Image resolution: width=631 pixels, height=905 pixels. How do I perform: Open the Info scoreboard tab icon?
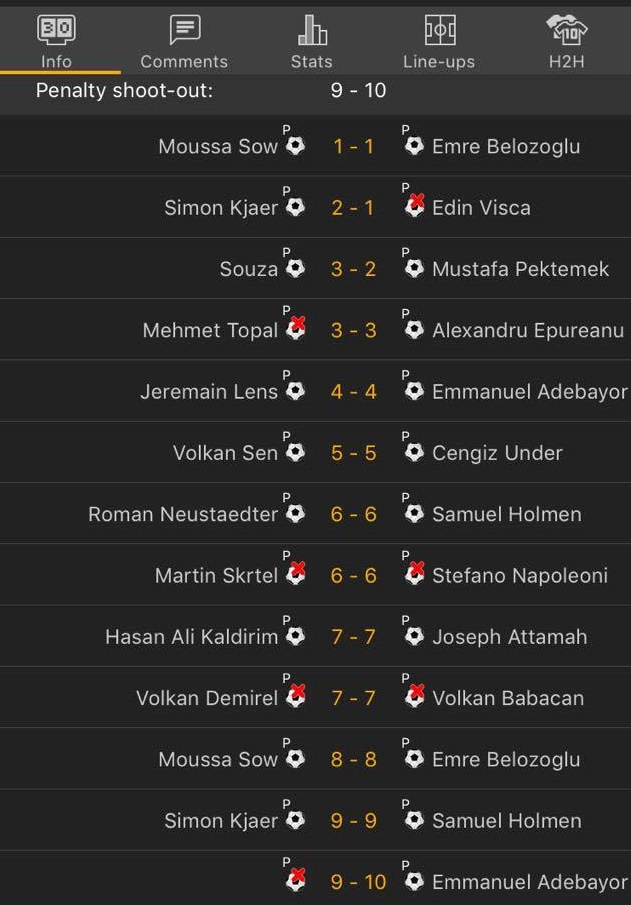tap(56, 29)
